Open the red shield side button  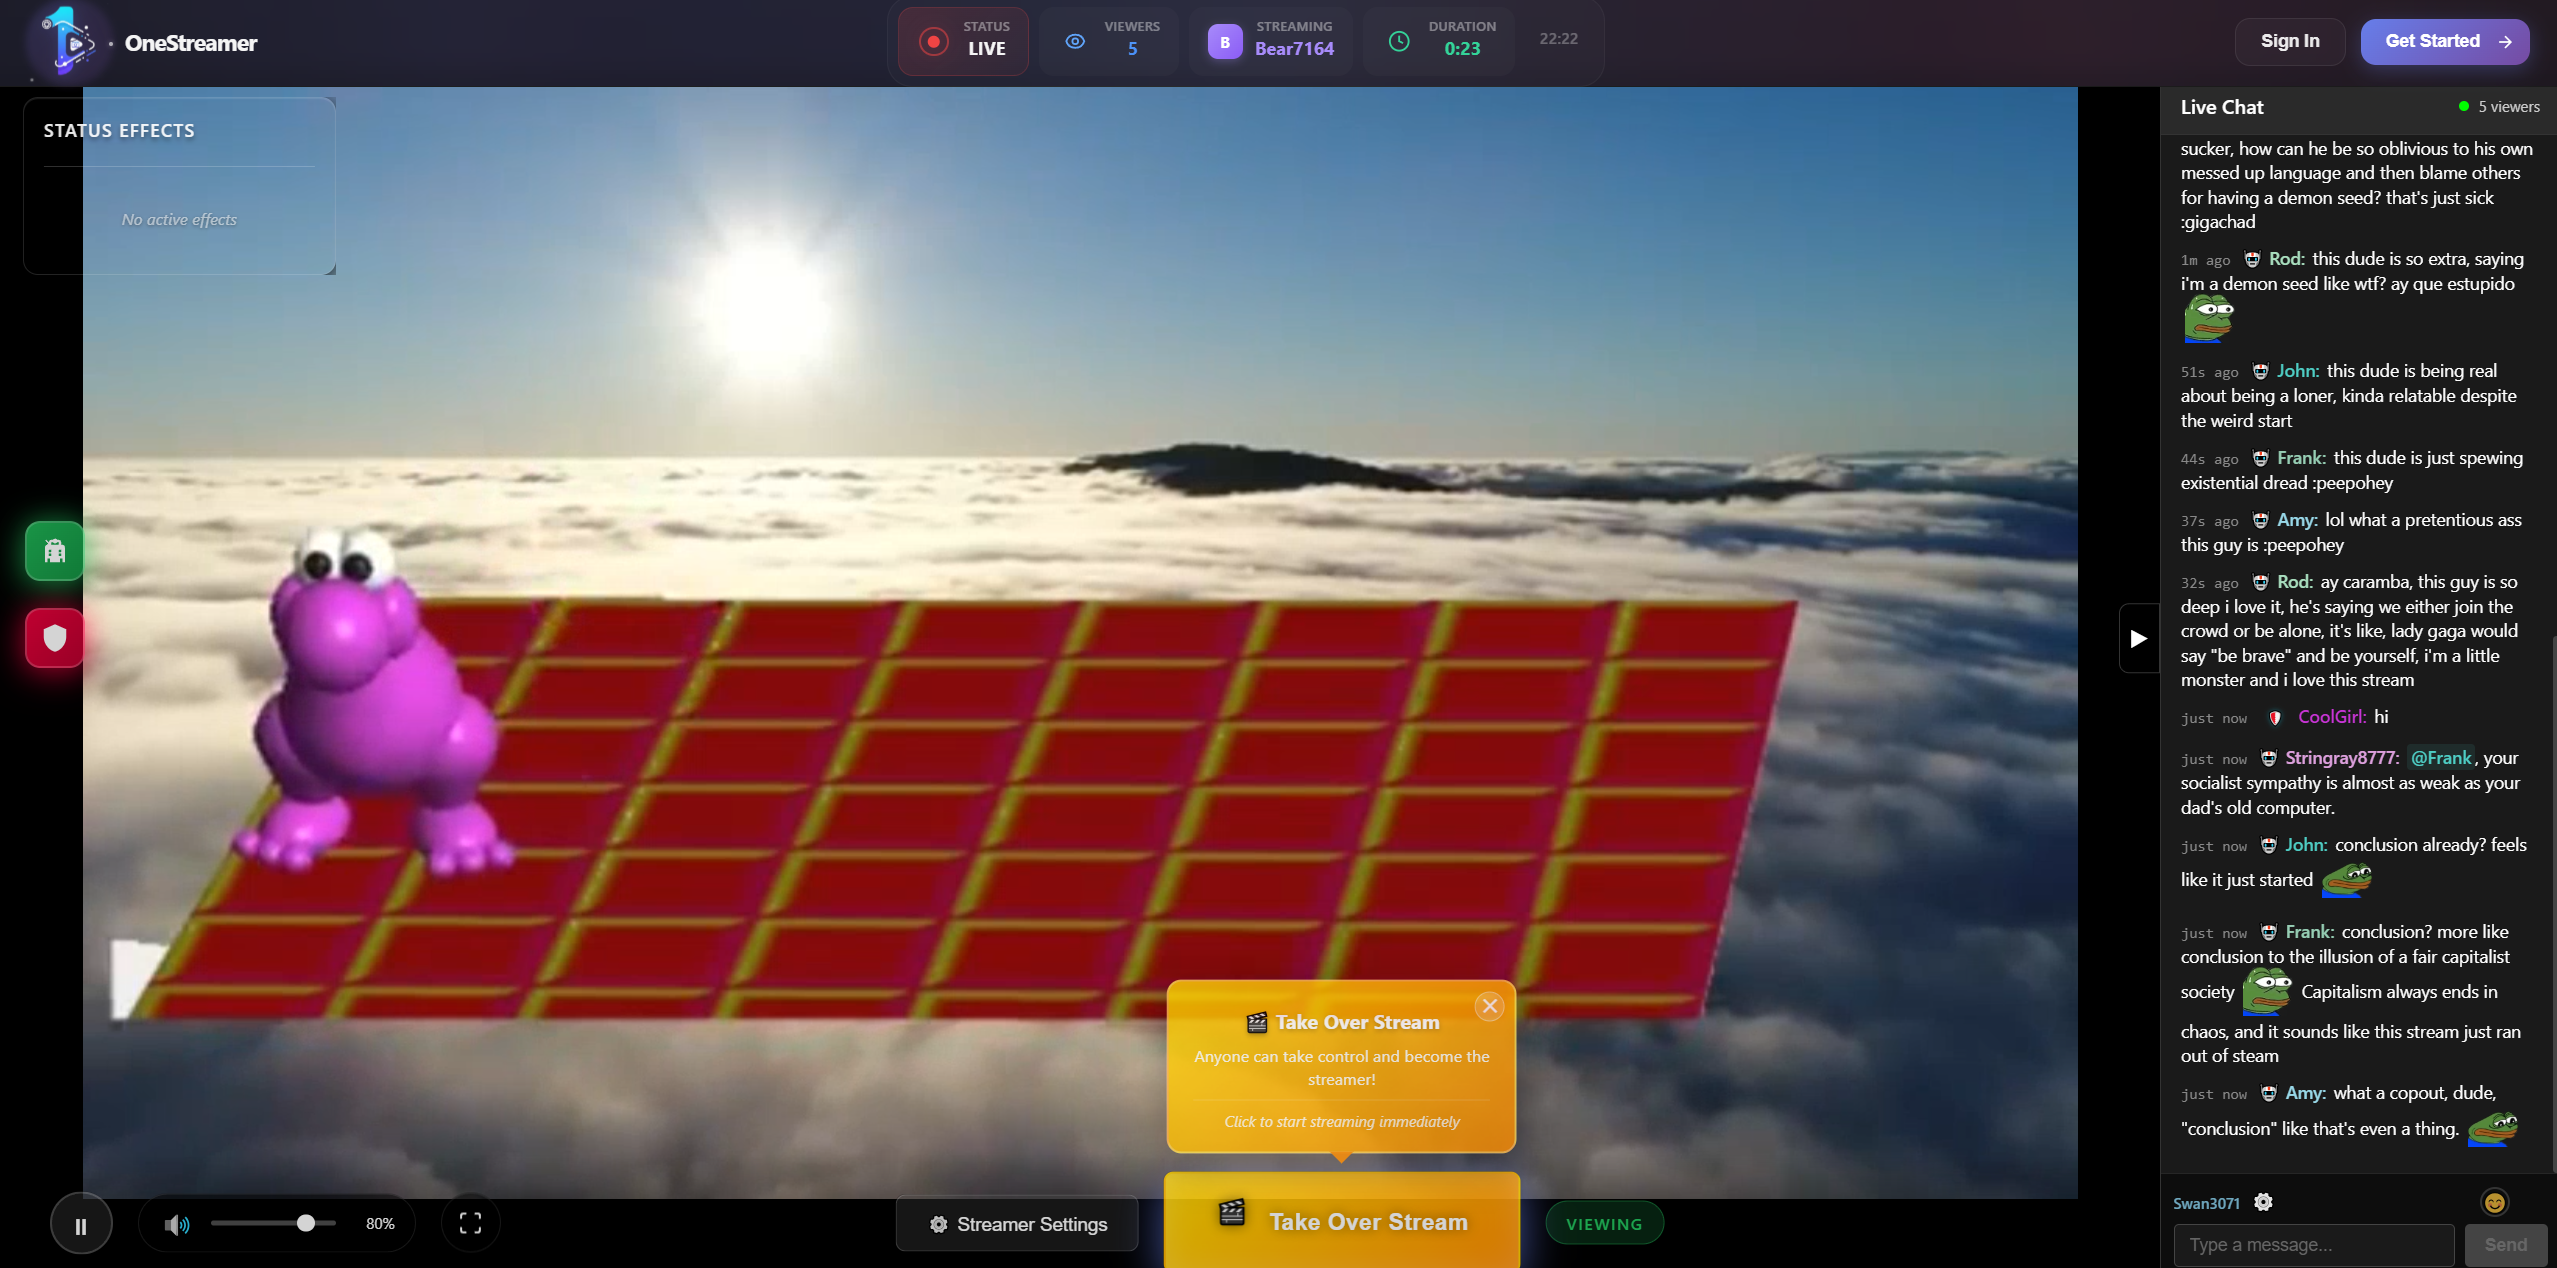[55, 637]
